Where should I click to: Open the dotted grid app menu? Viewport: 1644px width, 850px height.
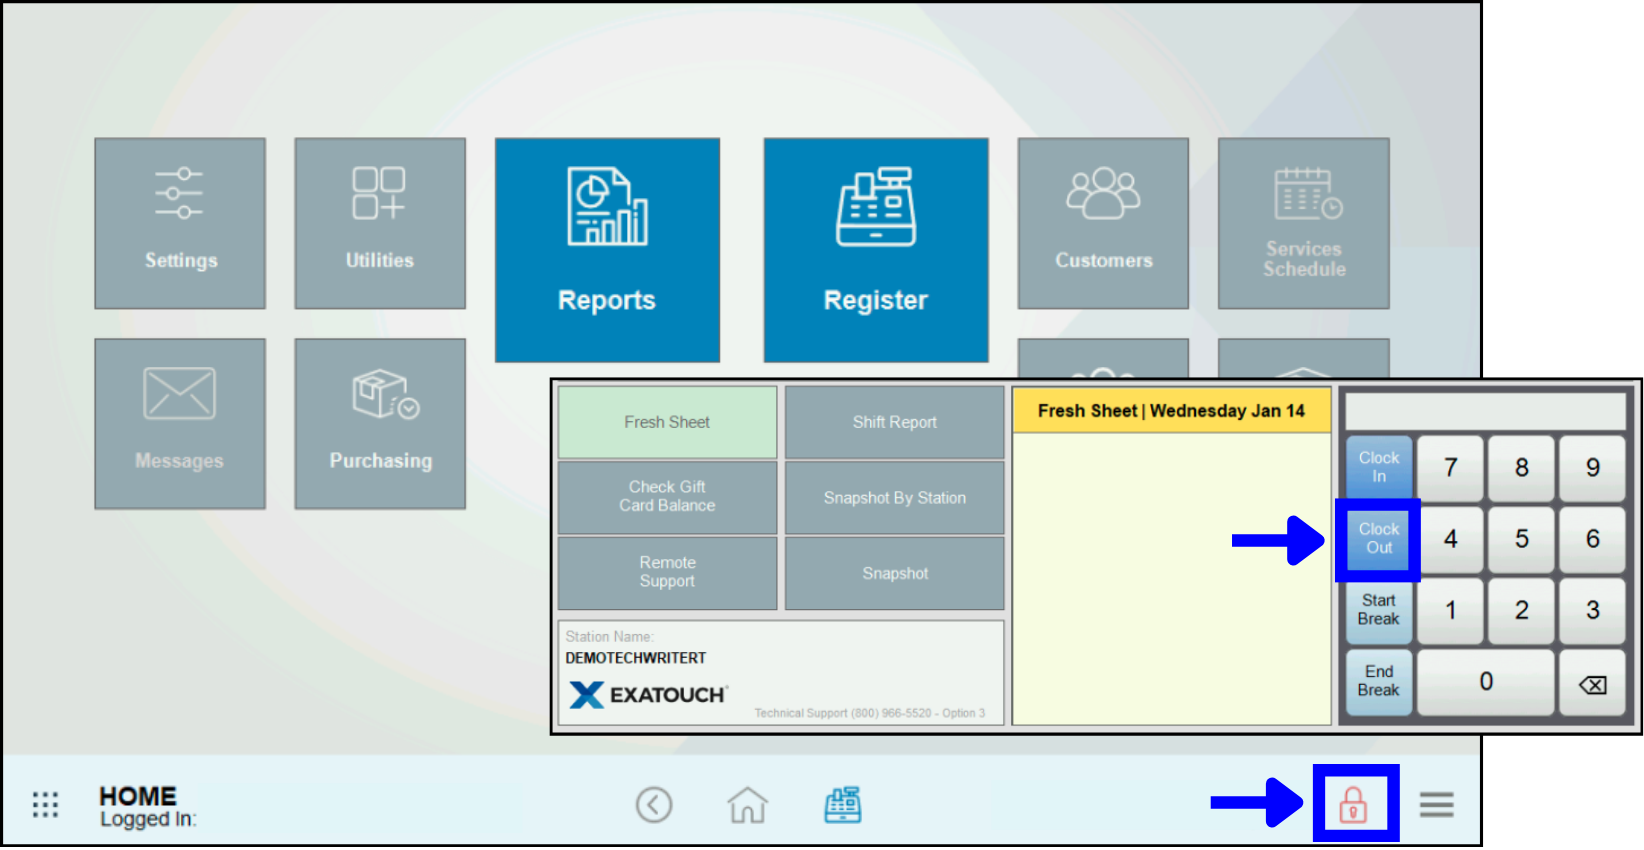click(x=45, y=804)
